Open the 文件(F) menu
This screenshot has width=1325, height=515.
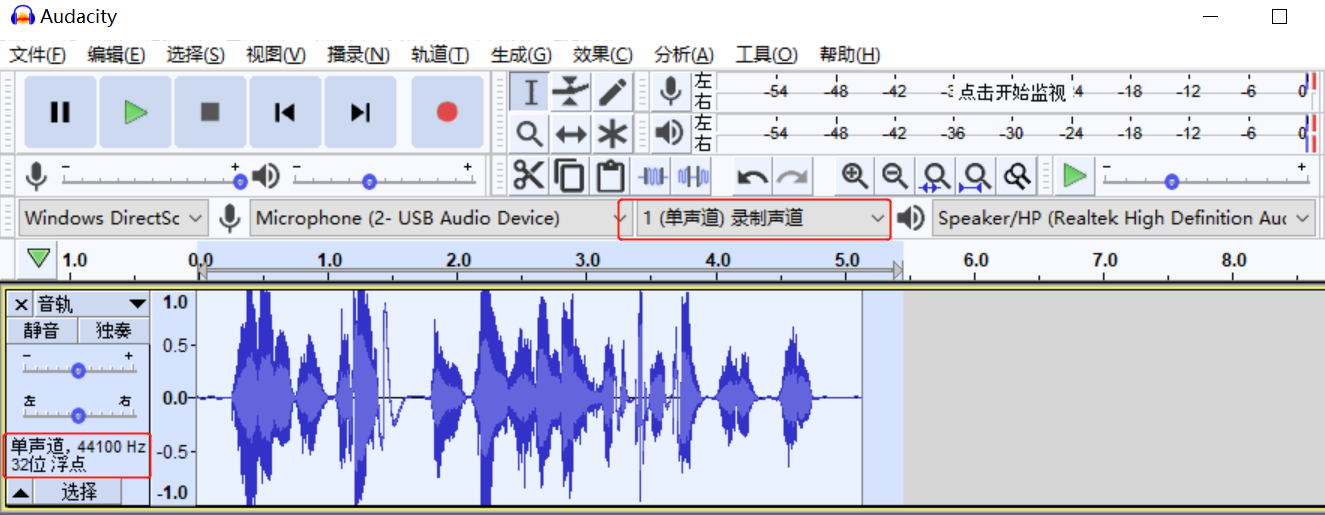click(38, 54)
